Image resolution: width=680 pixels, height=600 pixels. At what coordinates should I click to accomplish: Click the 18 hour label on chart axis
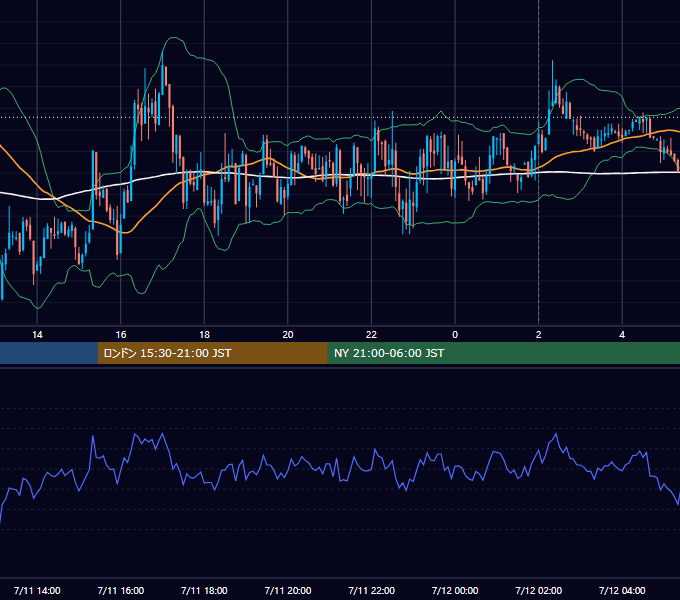(x=204, y=335)
